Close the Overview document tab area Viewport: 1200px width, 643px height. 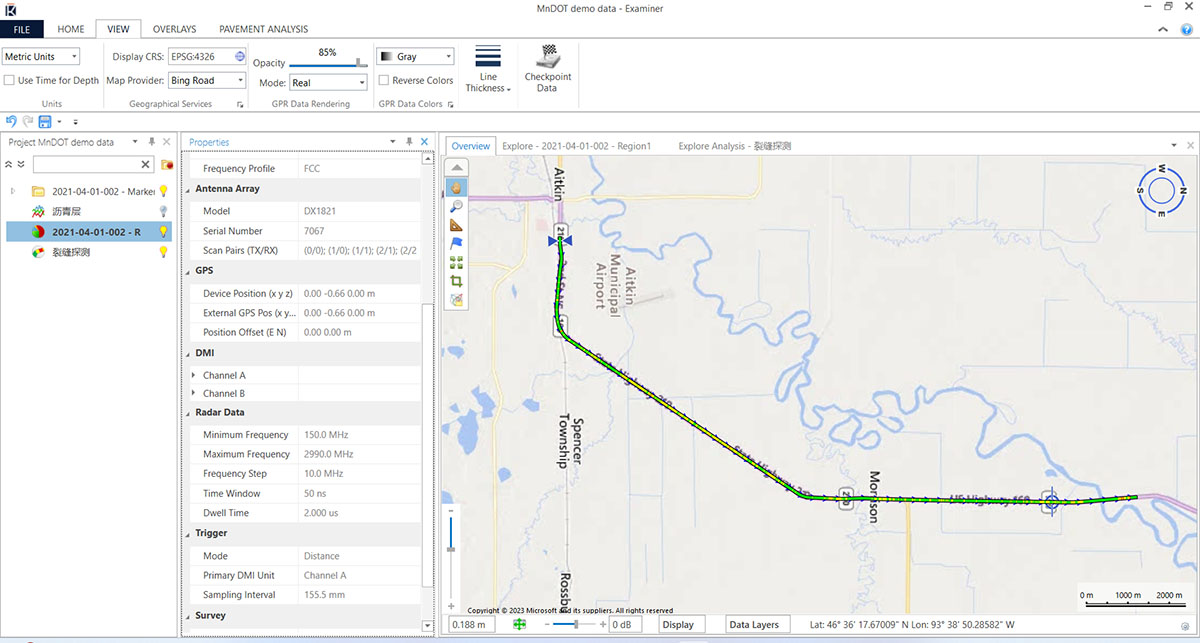(x=1190, y=145)
